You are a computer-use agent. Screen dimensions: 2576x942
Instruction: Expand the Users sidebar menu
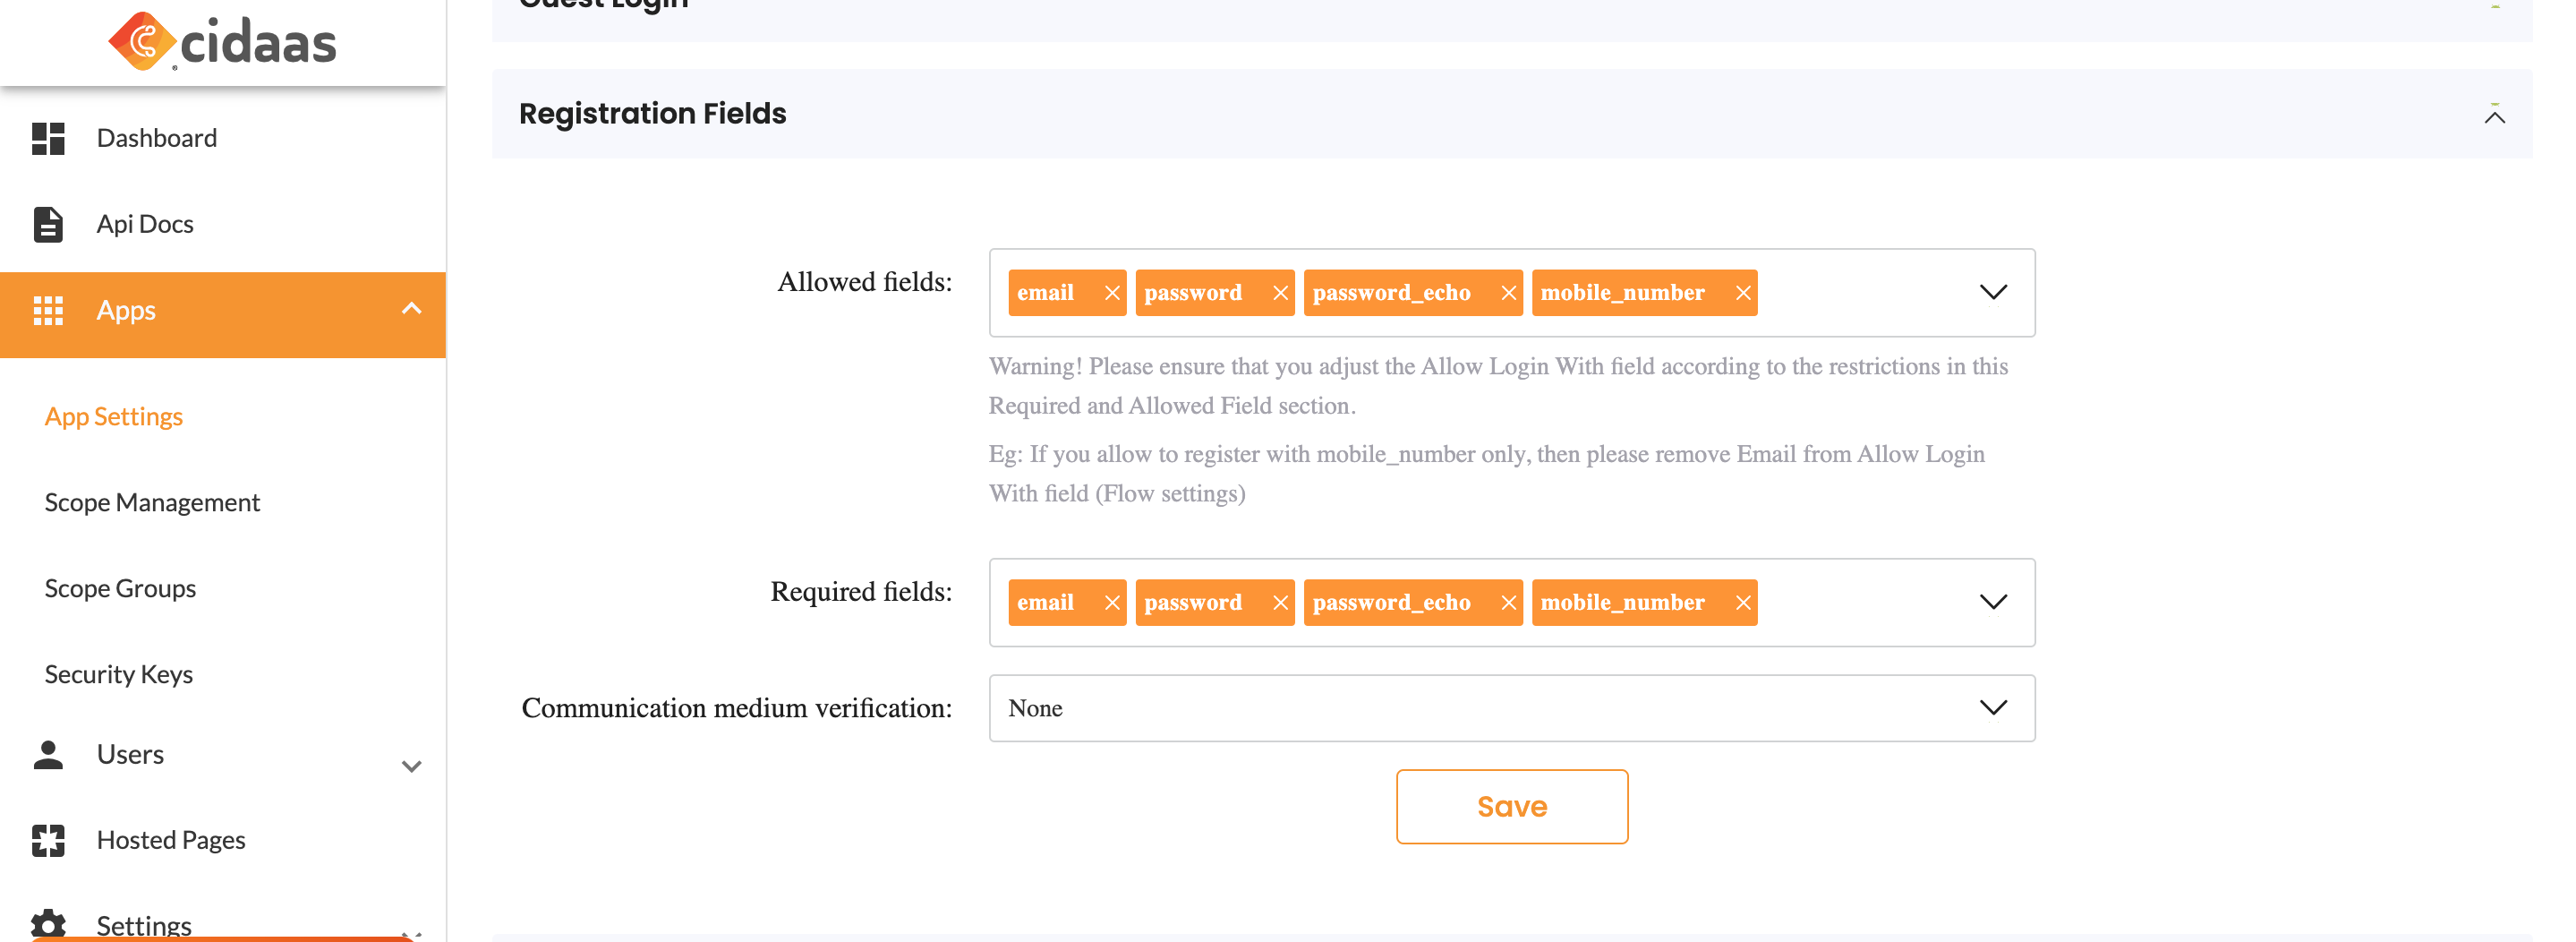tap(411, 766)
